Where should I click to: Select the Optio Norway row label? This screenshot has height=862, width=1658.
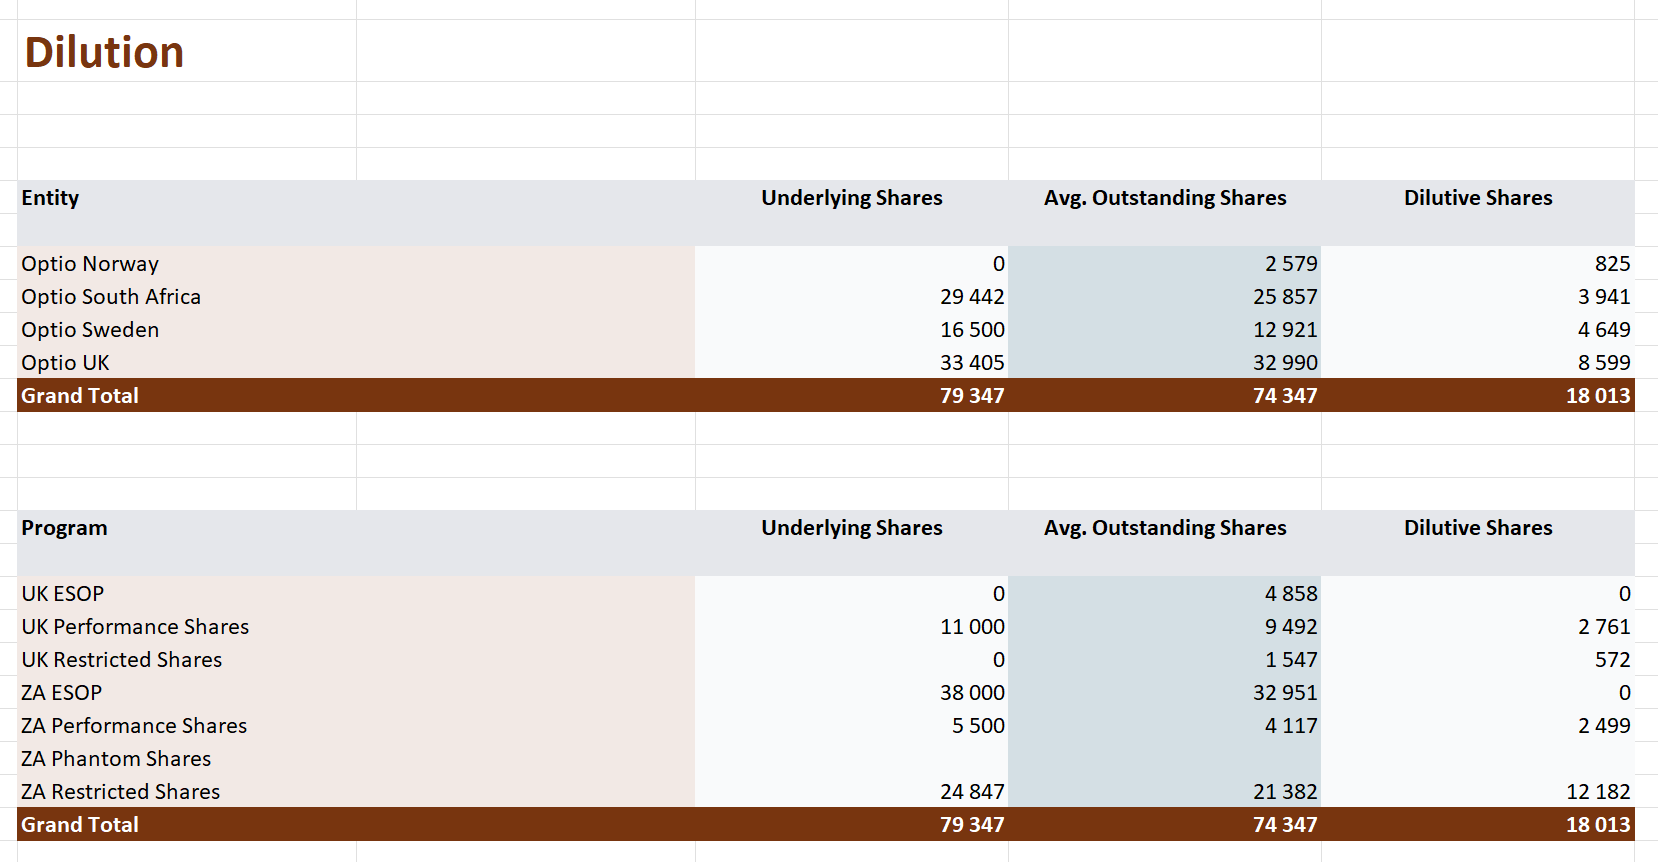pyautogui.click(x=90, y=264)
